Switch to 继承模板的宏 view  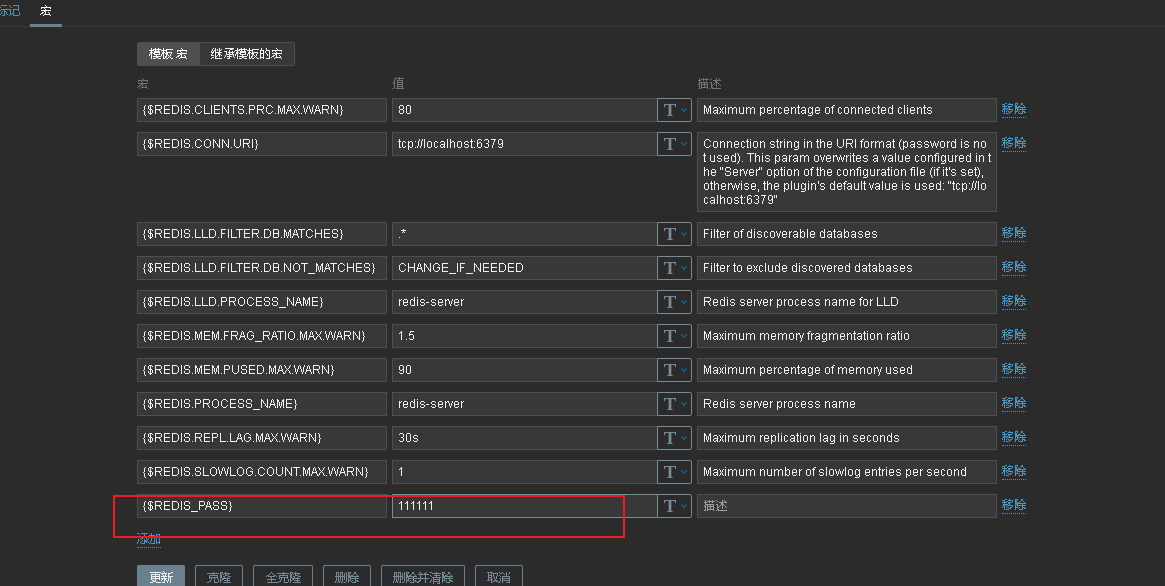[x=246, y=54]
